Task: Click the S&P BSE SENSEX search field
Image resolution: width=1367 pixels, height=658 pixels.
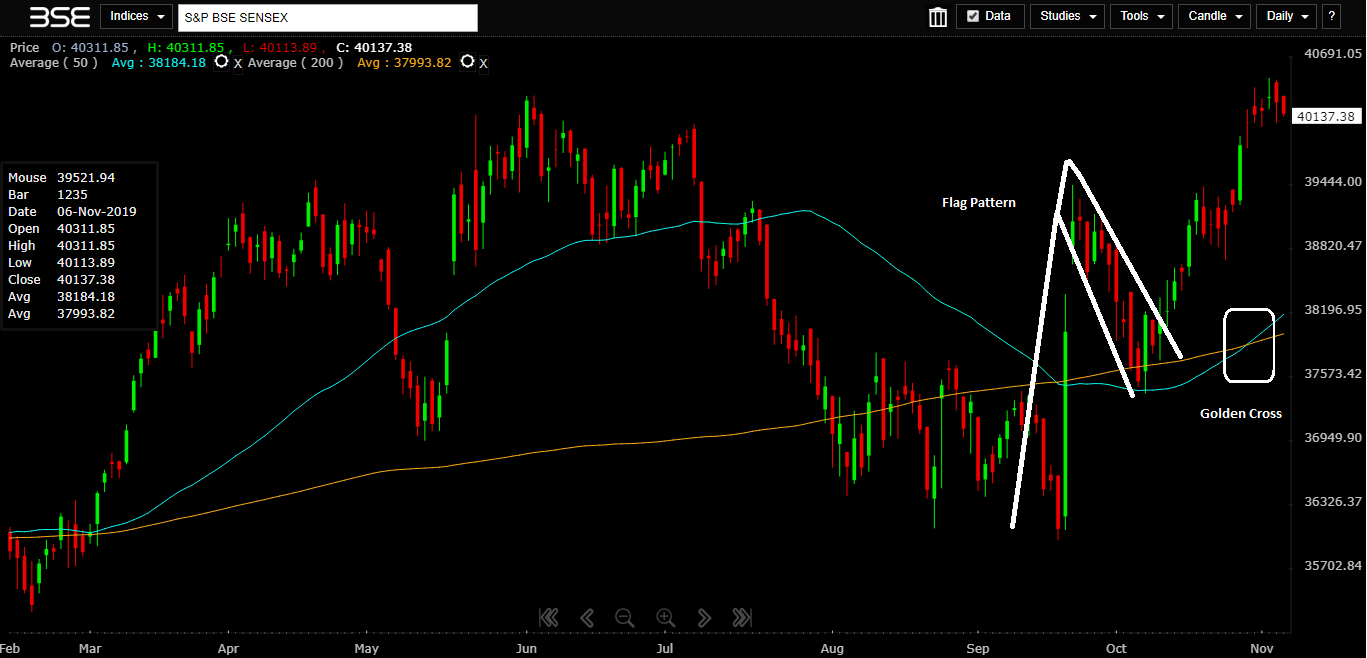Action: point(327,17)
